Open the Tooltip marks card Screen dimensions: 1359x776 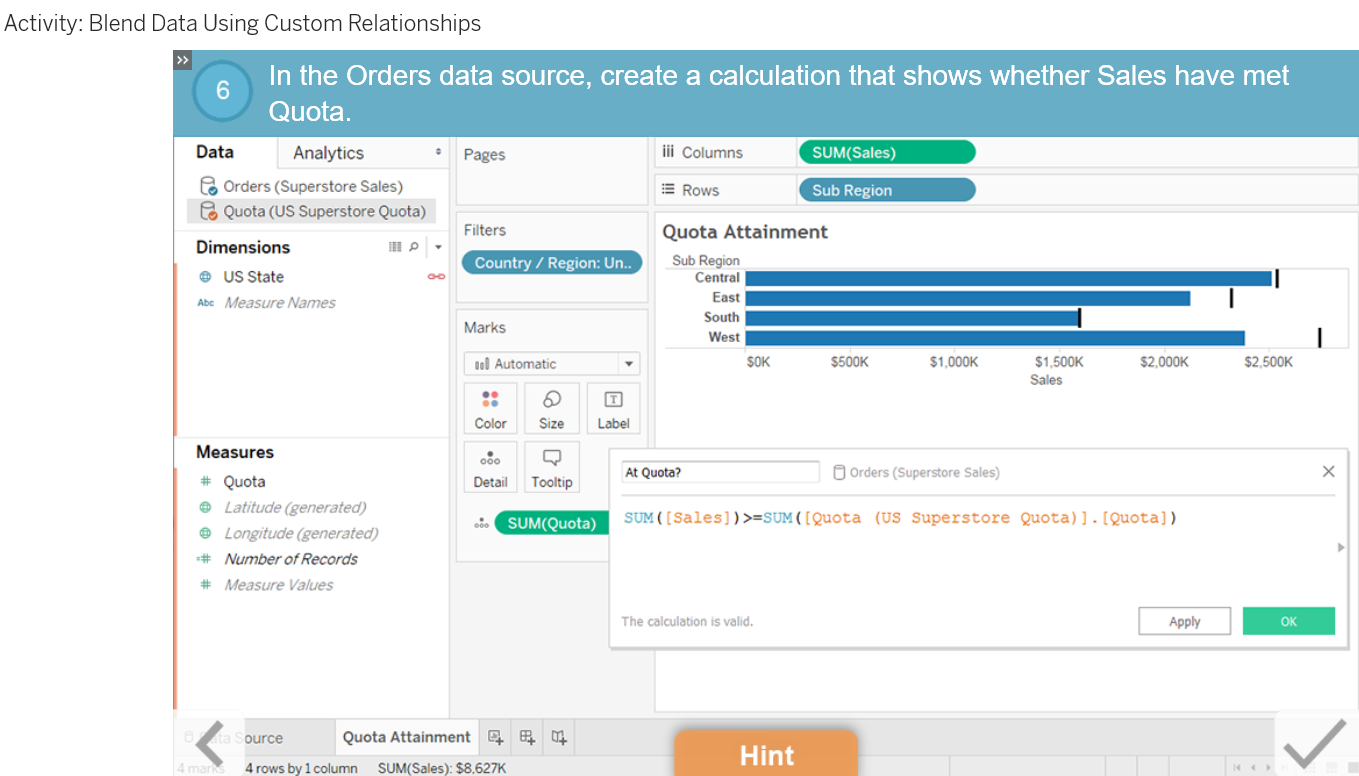point(551,467)
